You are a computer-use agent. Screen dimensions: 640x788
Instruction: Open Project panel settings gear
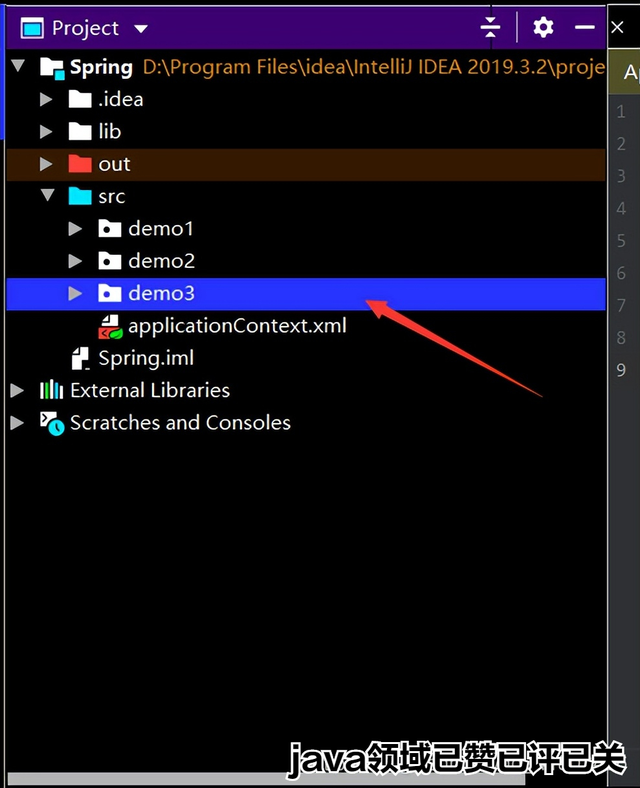543,27
